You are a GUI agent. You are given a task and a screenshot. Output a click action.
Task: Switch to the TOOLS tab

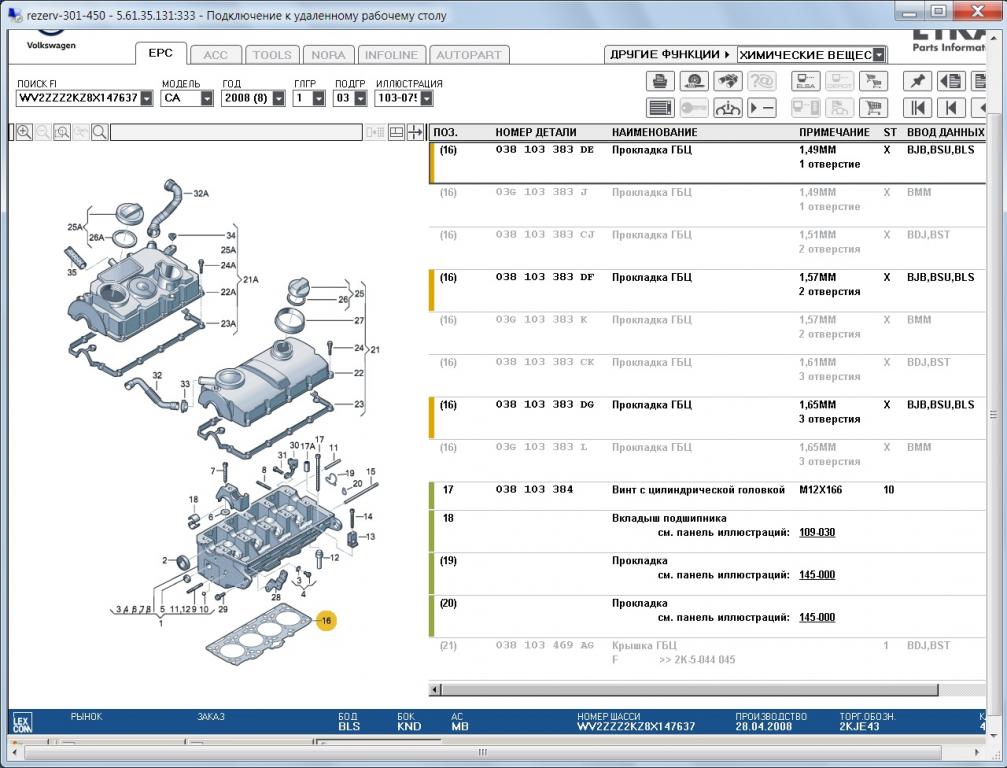272,55
